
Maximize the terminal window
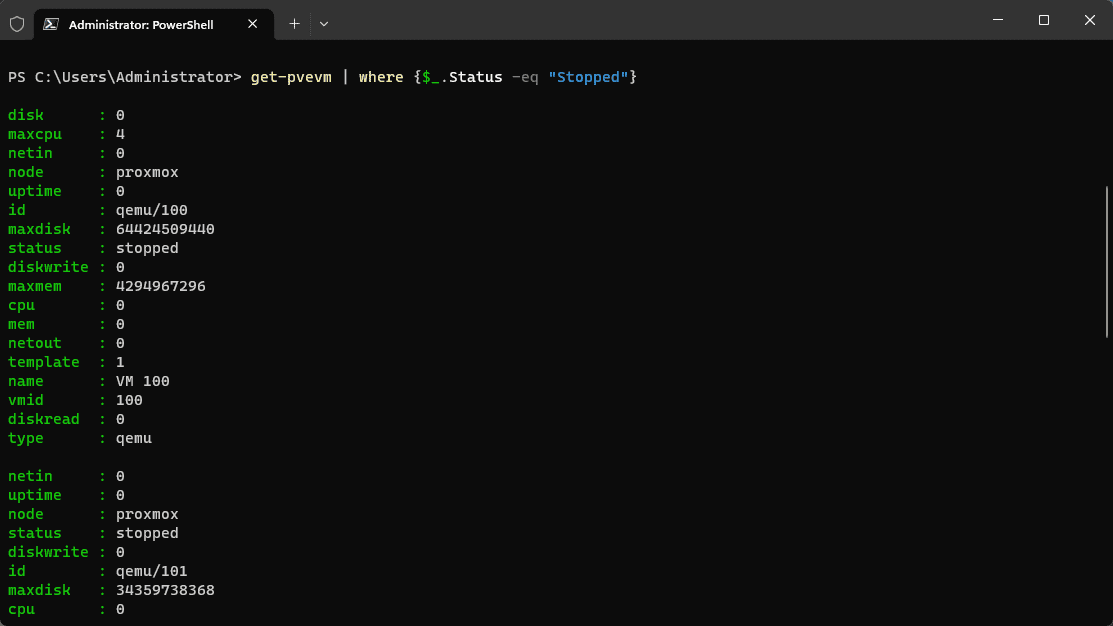(1044, 20)
